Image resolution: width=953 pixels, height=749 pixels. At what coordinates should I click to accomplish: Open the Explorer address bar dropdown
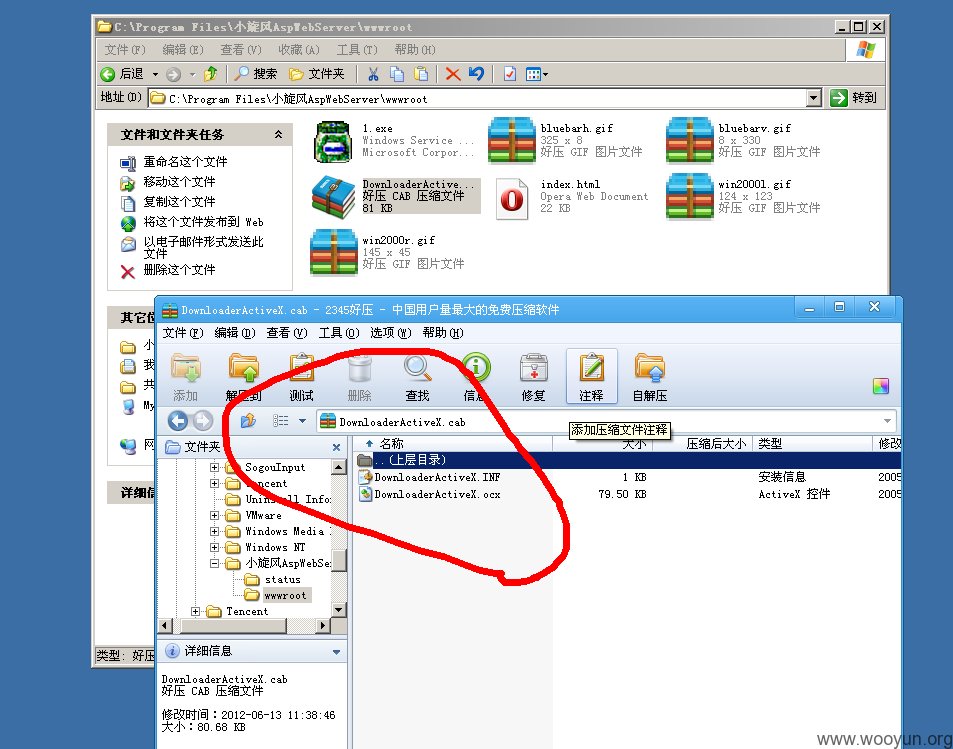[x=814, y=98]
